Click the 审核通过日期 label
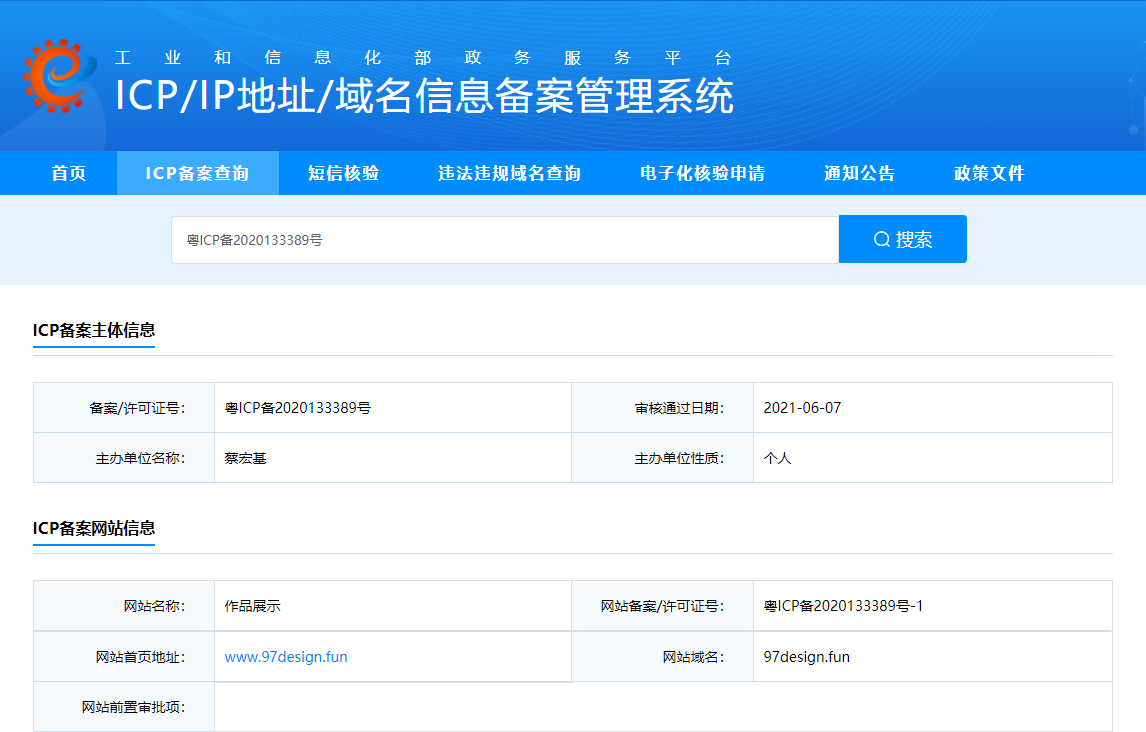 tap(680, 408)
